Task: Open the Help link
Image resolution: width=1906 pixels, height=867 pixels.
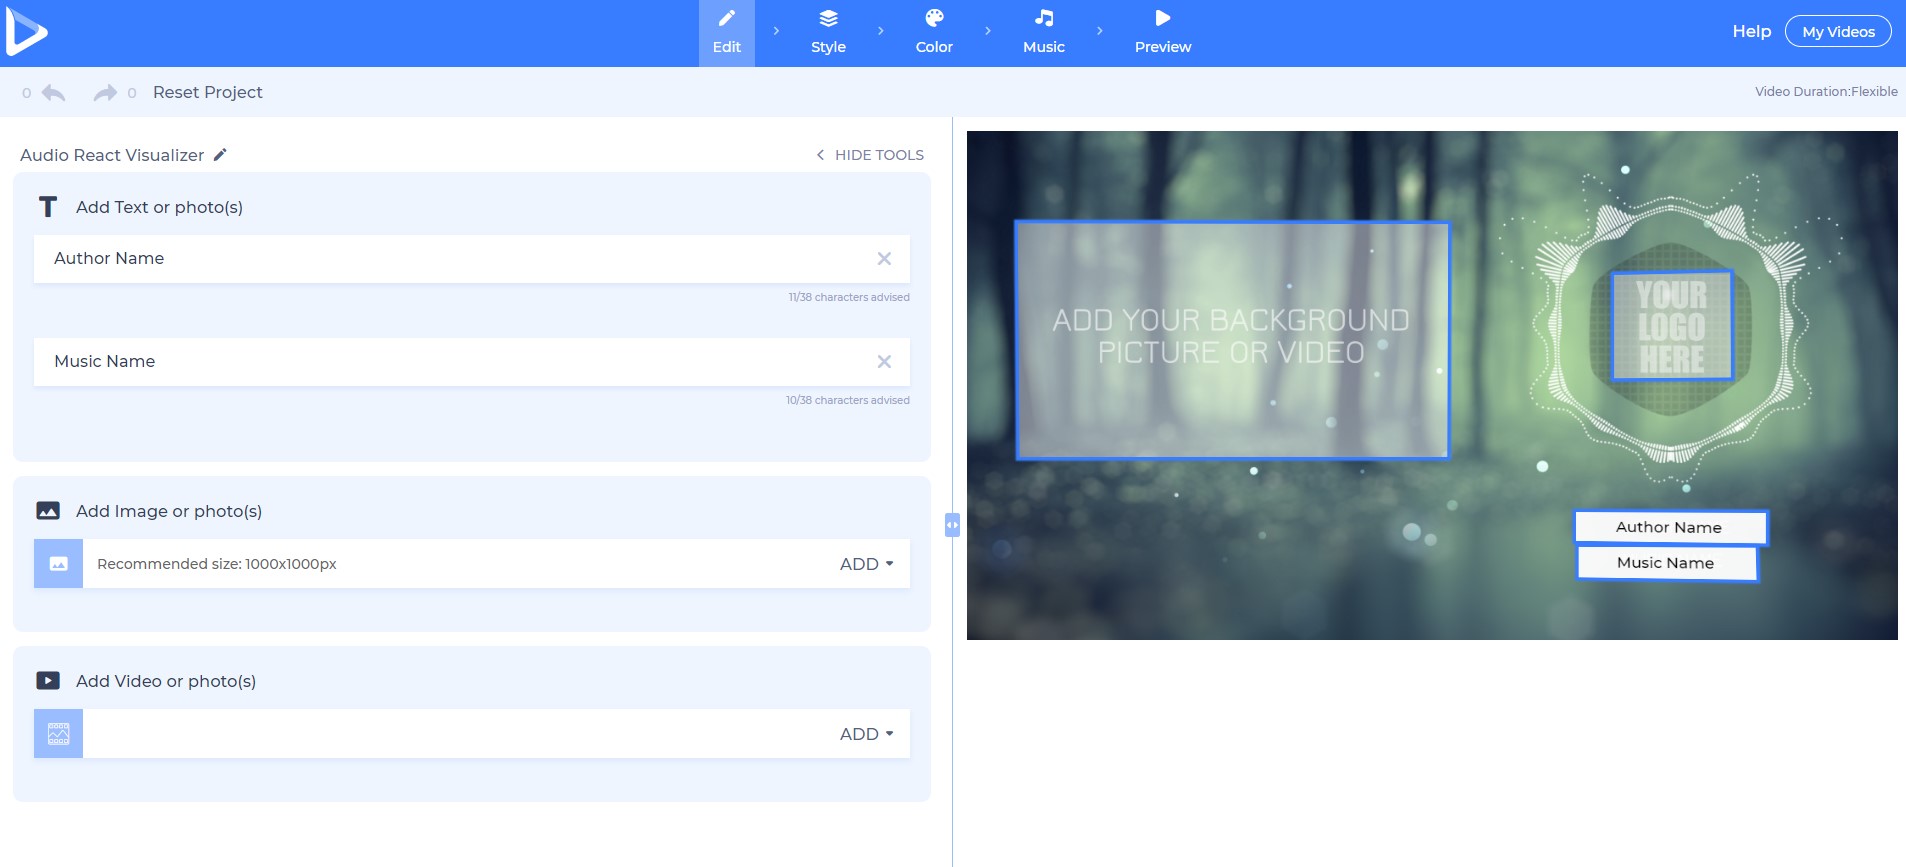Action: [1751, 32]
